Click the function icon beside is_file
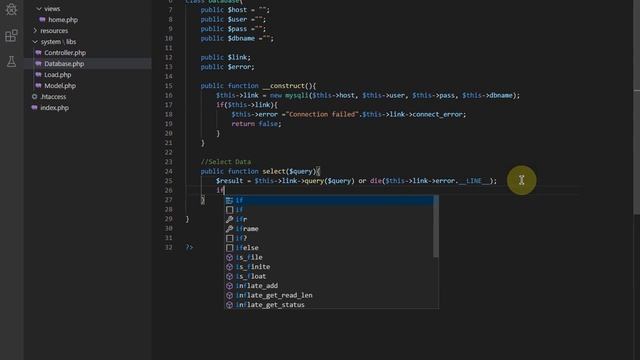Screen dimensions: 640x360 [229, 257]
